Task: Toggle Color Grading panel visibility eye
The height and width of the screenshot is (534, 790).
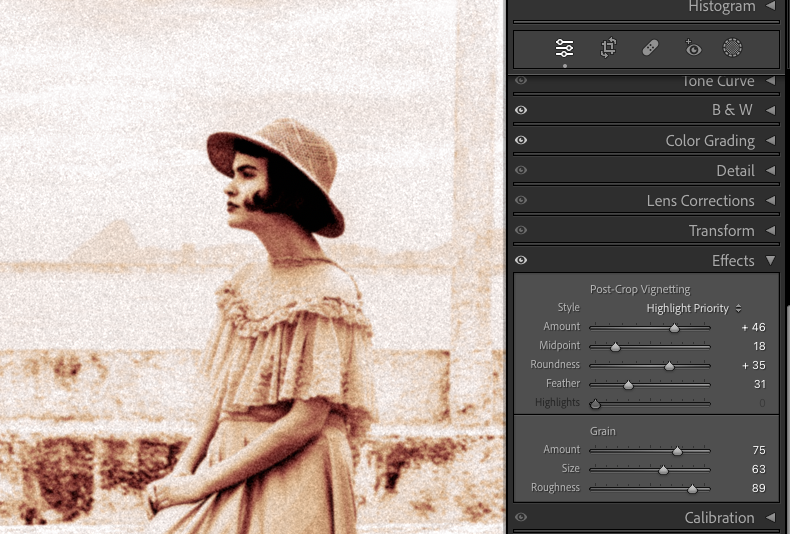Action: [521, 141]
